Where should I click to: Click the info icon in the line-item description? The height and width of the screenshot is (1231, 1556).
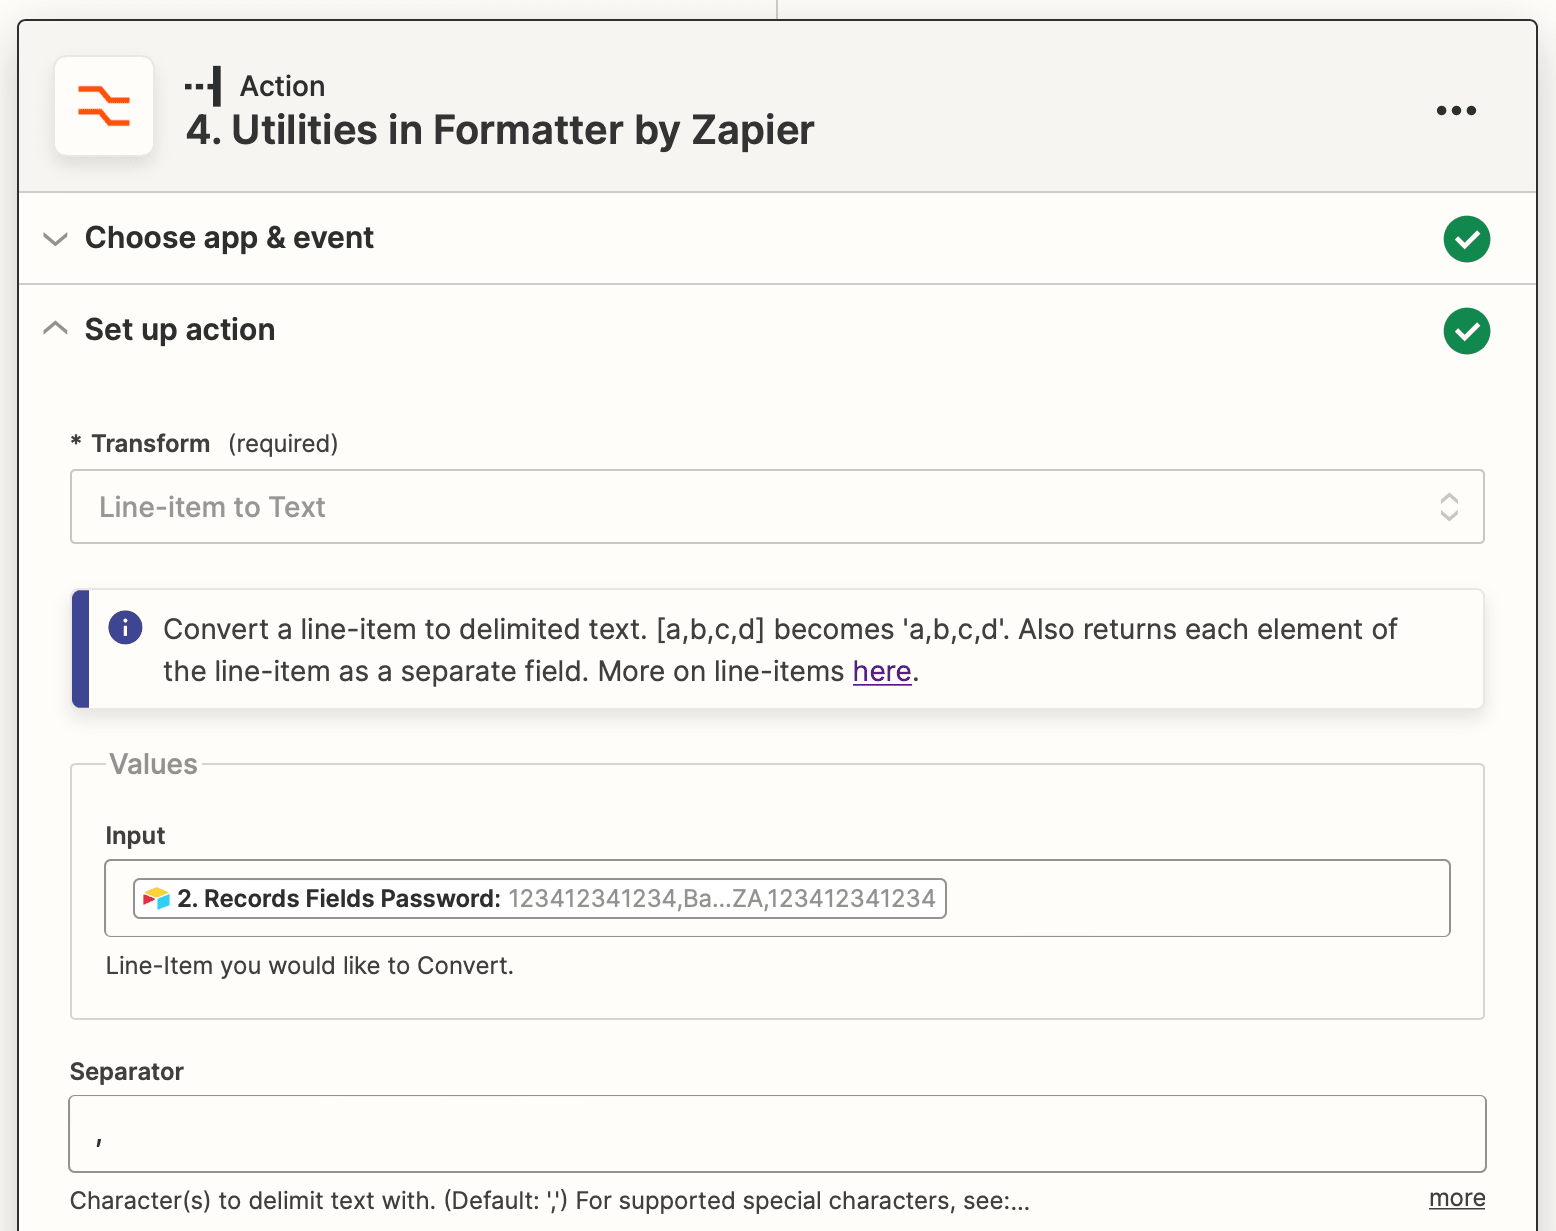(x=125, y=628)
